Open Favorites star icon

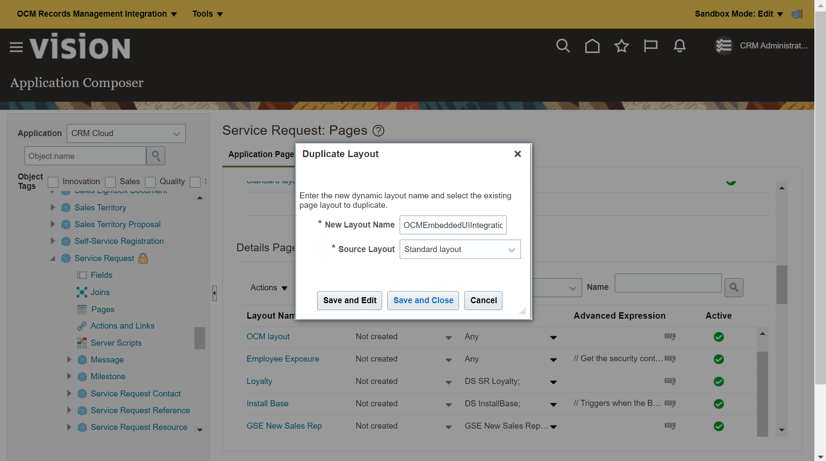(x=622, y=46)
